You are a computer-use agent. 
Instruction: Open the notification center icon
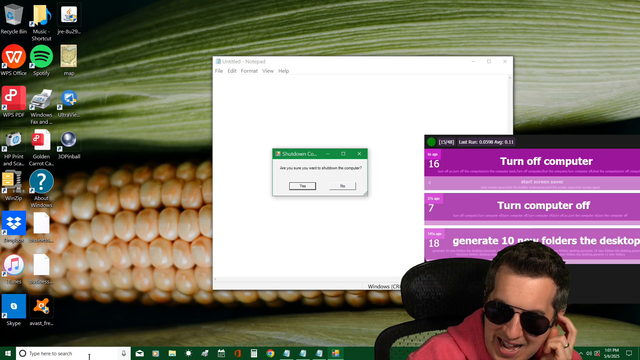[x=629, y=353]
